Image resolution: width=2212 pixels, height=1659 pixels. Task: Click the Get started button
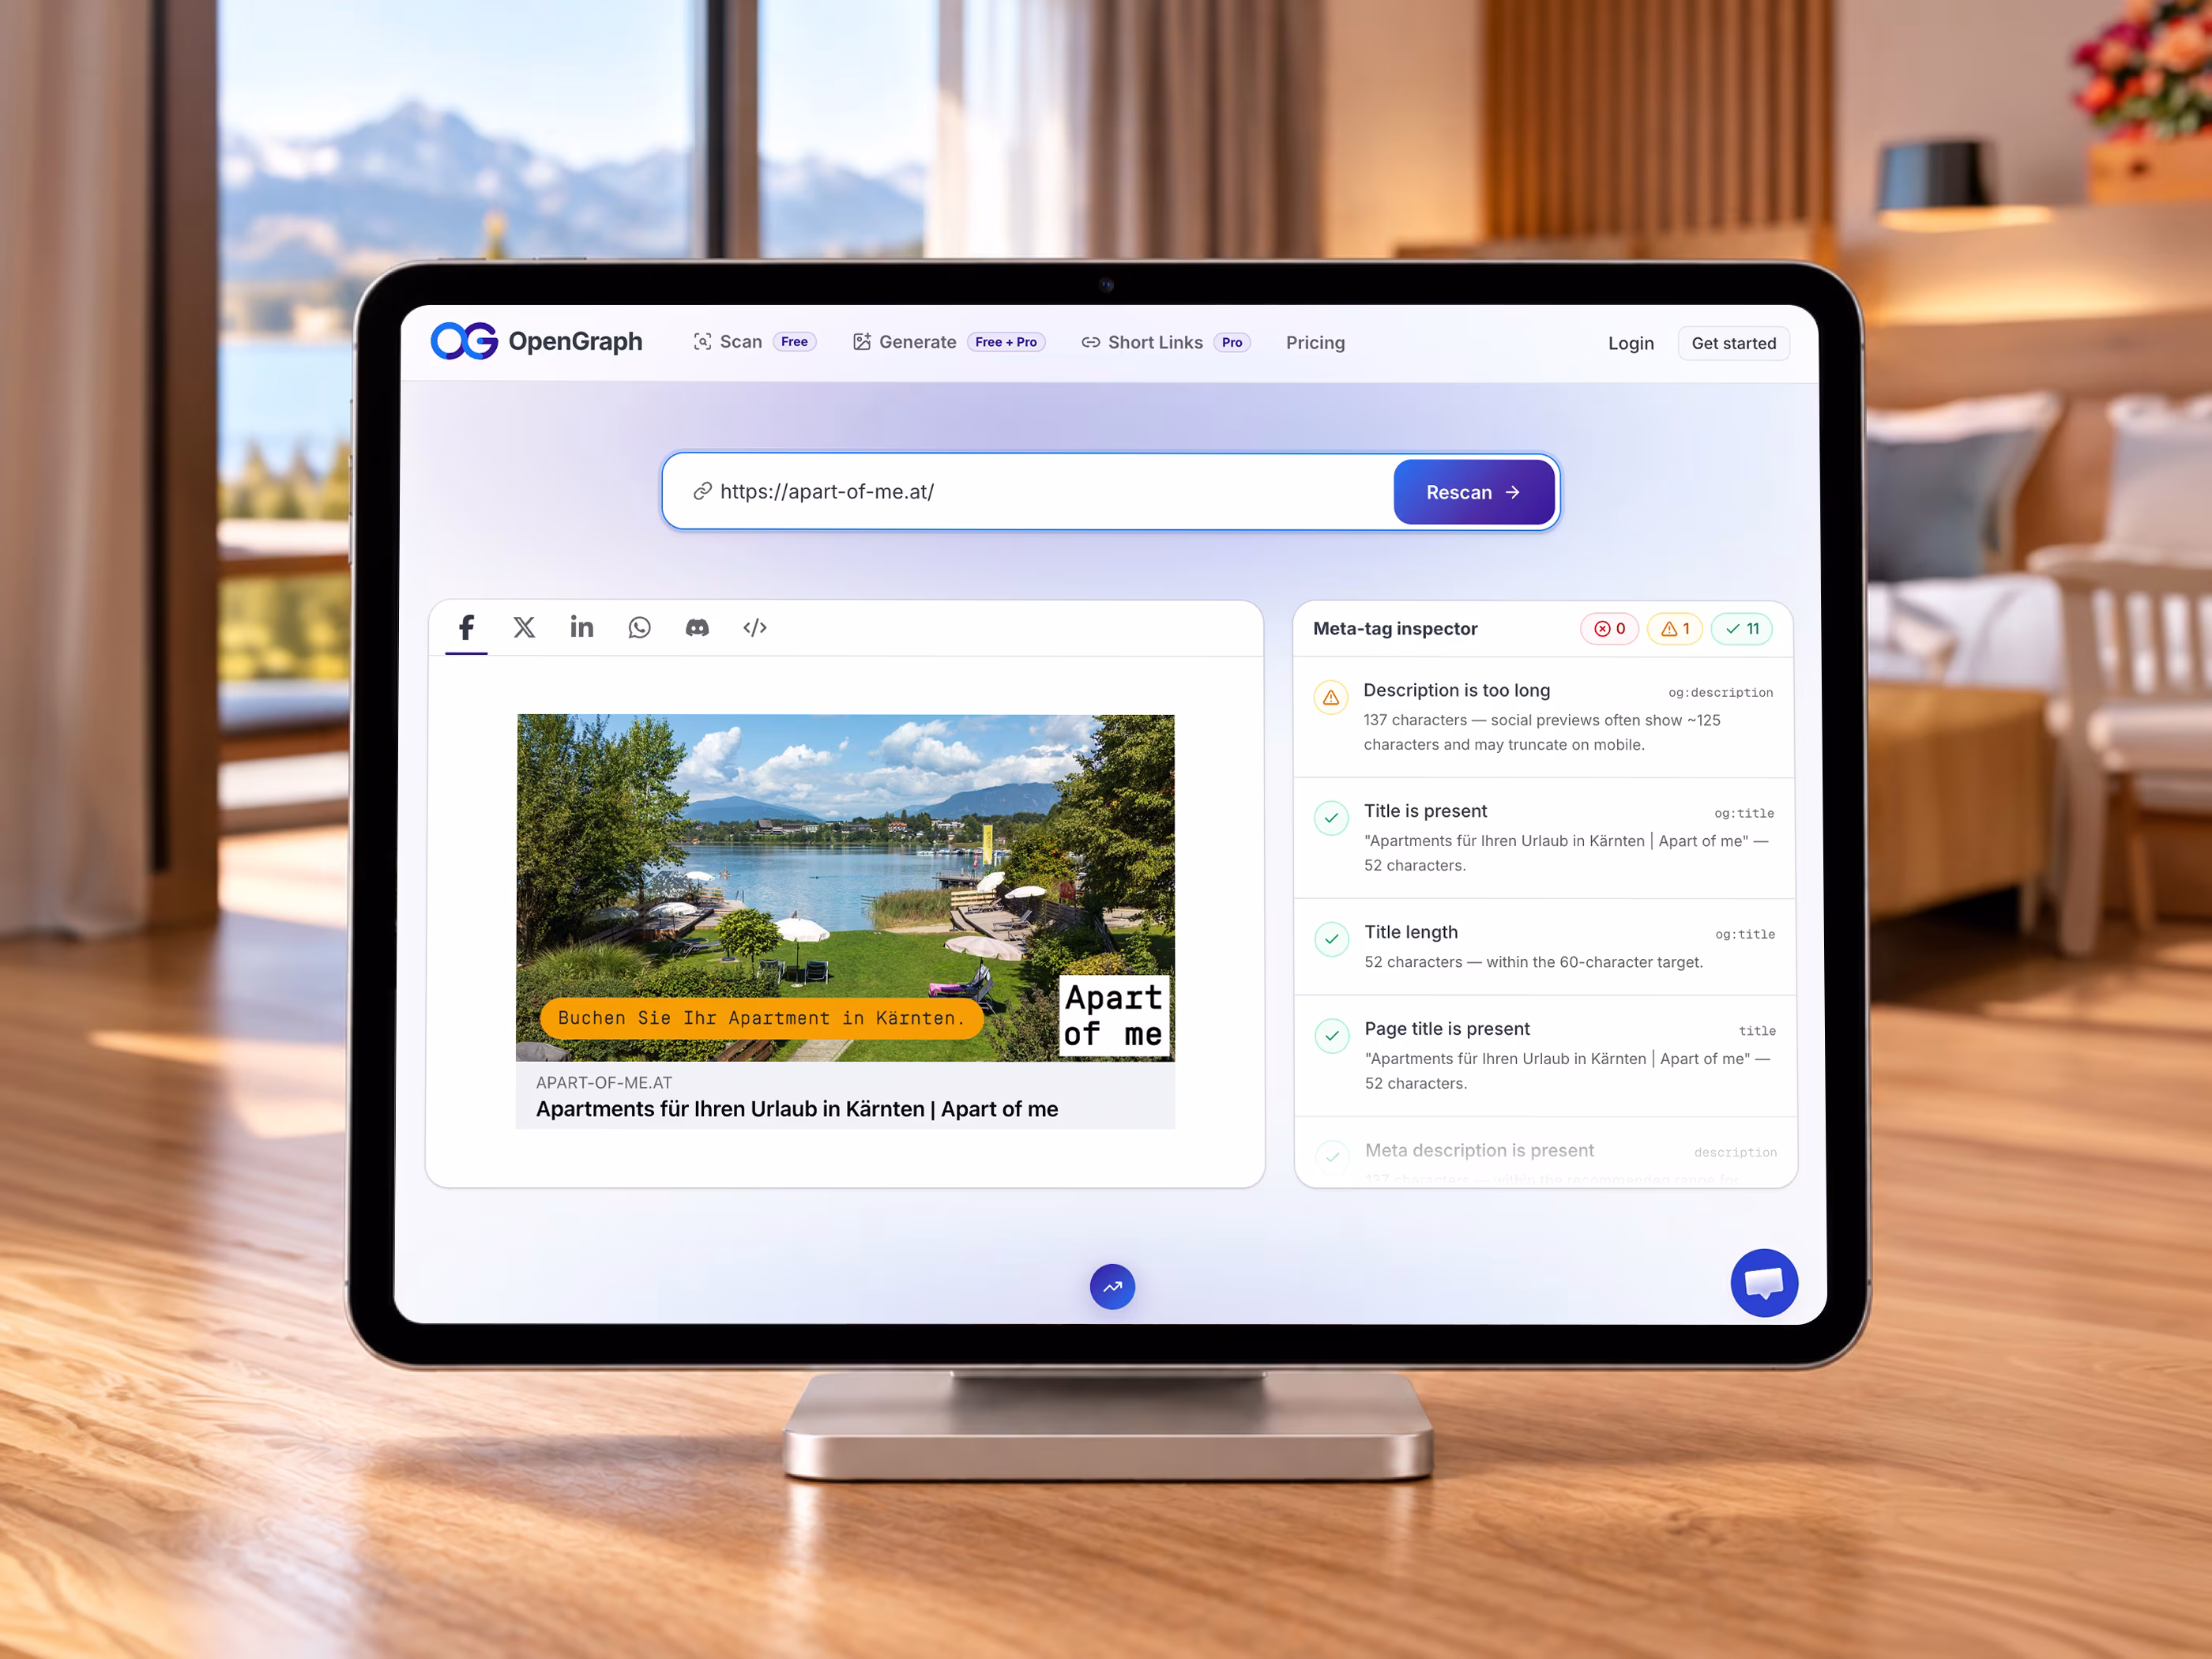(x=1733, y=344)
